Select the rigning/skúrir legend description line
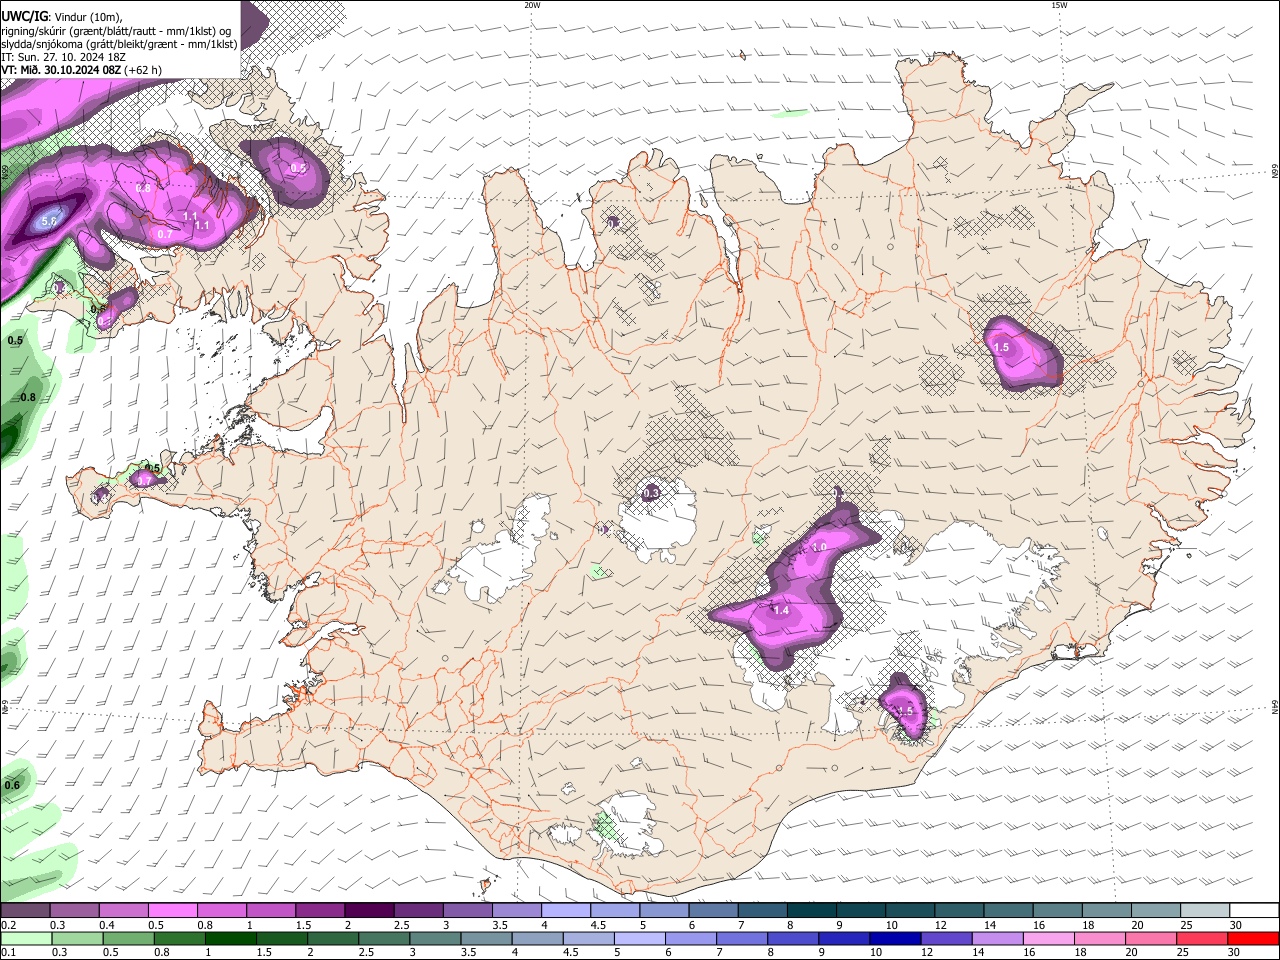Screen dimensions: 1280x960 pos(118,30)
